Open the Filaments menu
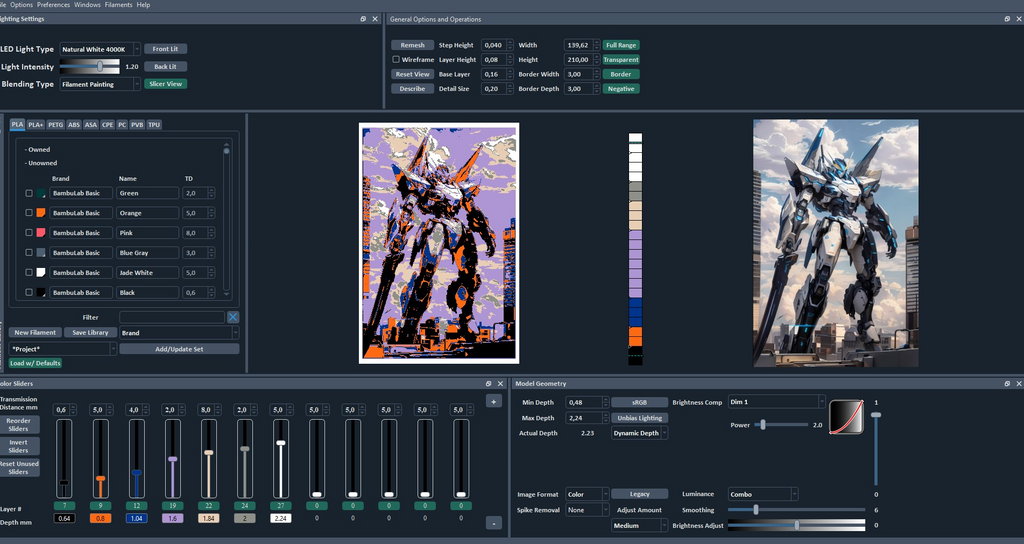This screenshot has width=1024, height=544. click(118, 5)
